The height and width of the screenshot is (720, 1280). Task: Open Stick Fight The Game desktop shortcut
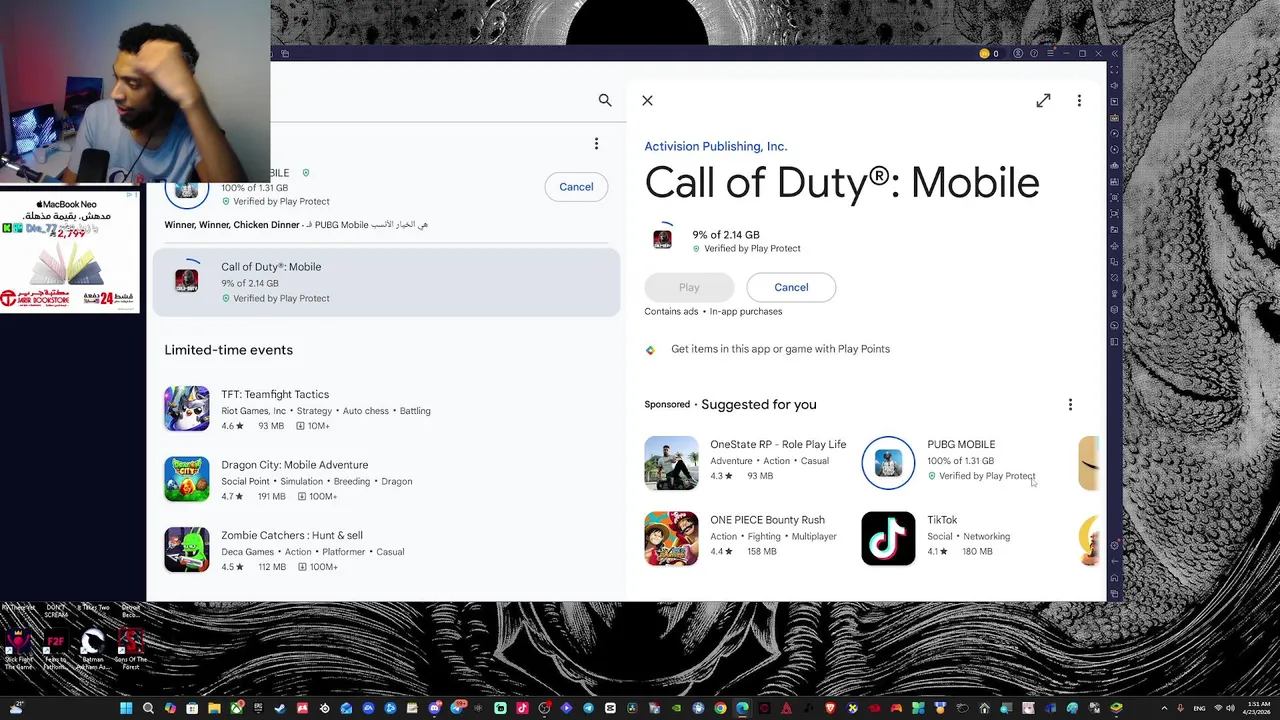pyautogui.click(x=19, y=648)
